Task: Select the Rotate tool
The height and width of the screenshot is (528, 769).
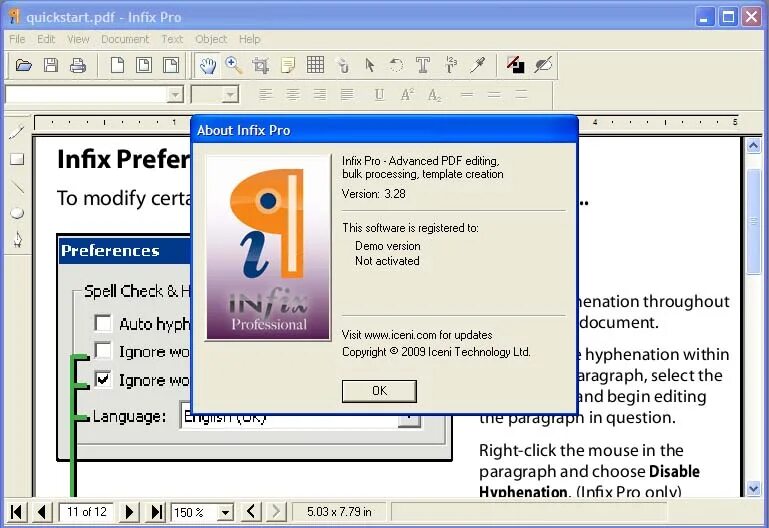Action: pyautogui.click(x=396, y=65)
